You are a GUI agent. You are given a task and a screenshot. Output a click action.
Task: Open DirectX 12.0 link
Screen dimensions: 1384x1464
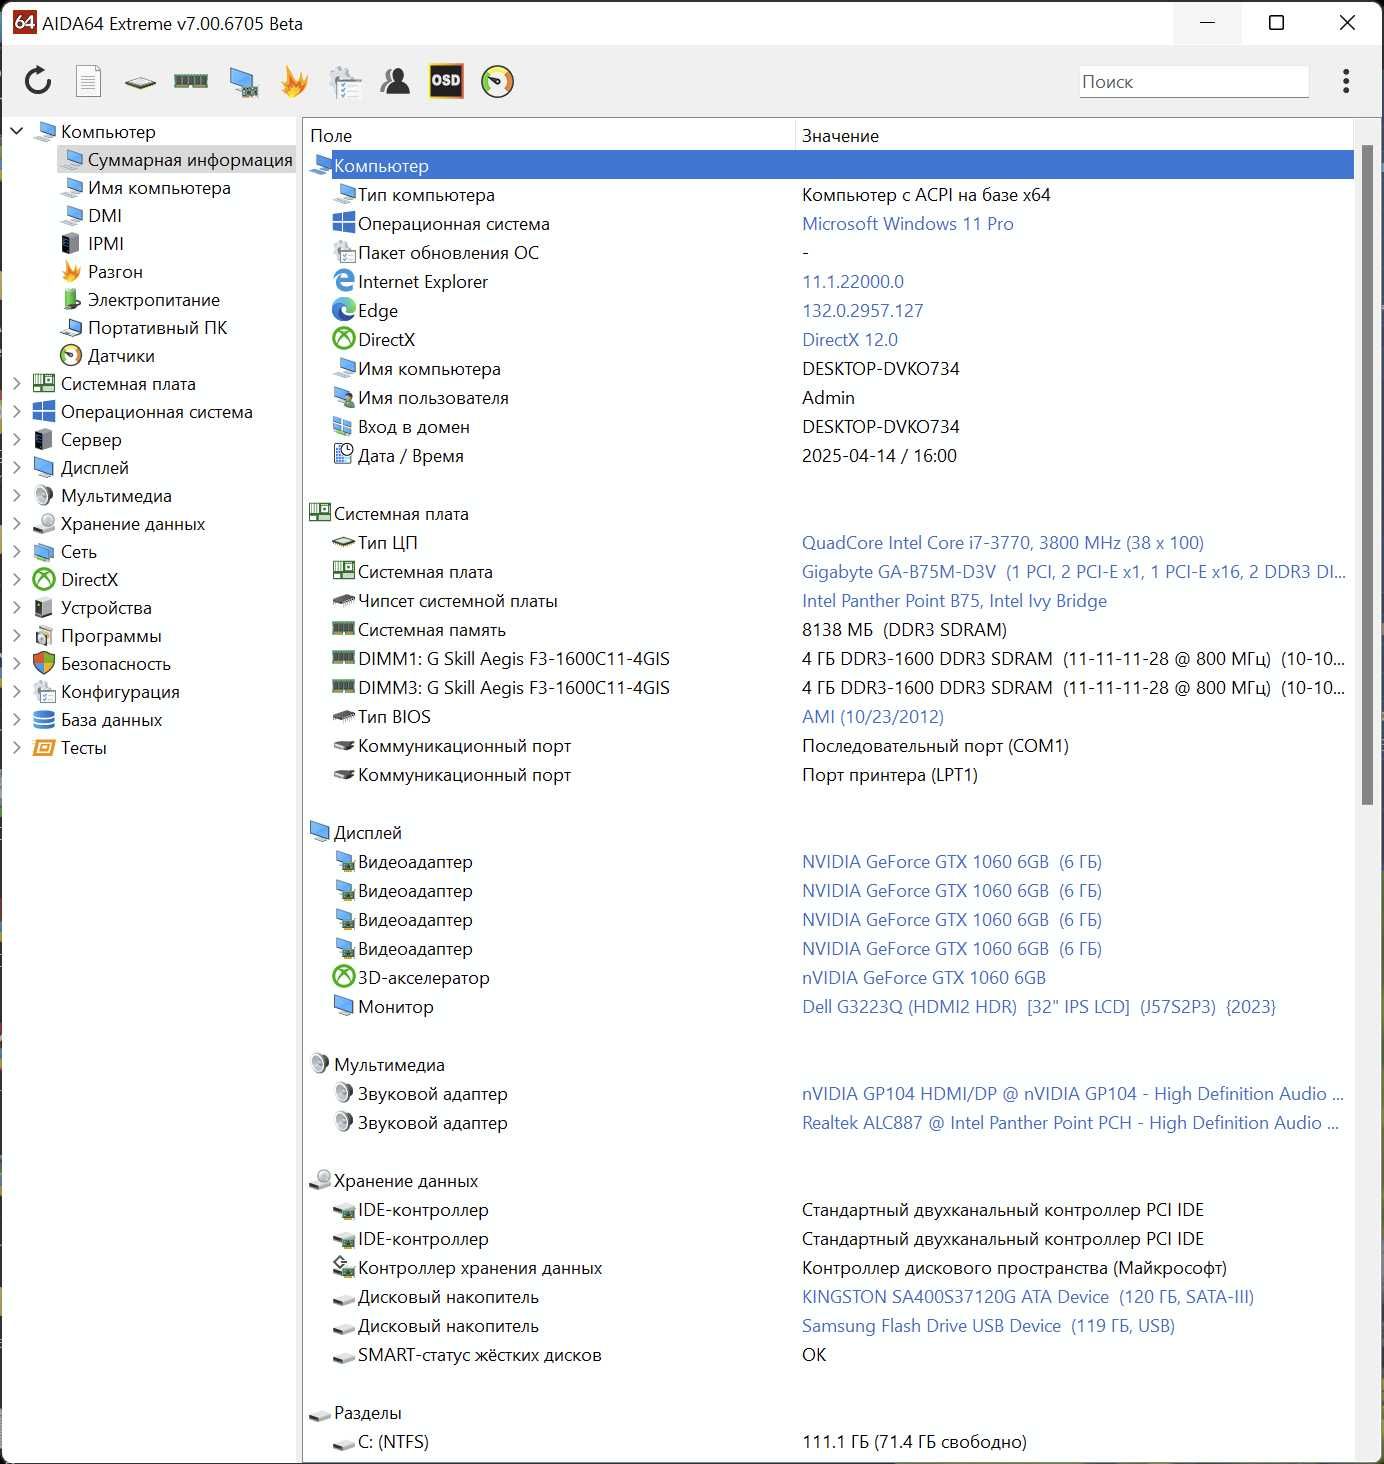850,339
